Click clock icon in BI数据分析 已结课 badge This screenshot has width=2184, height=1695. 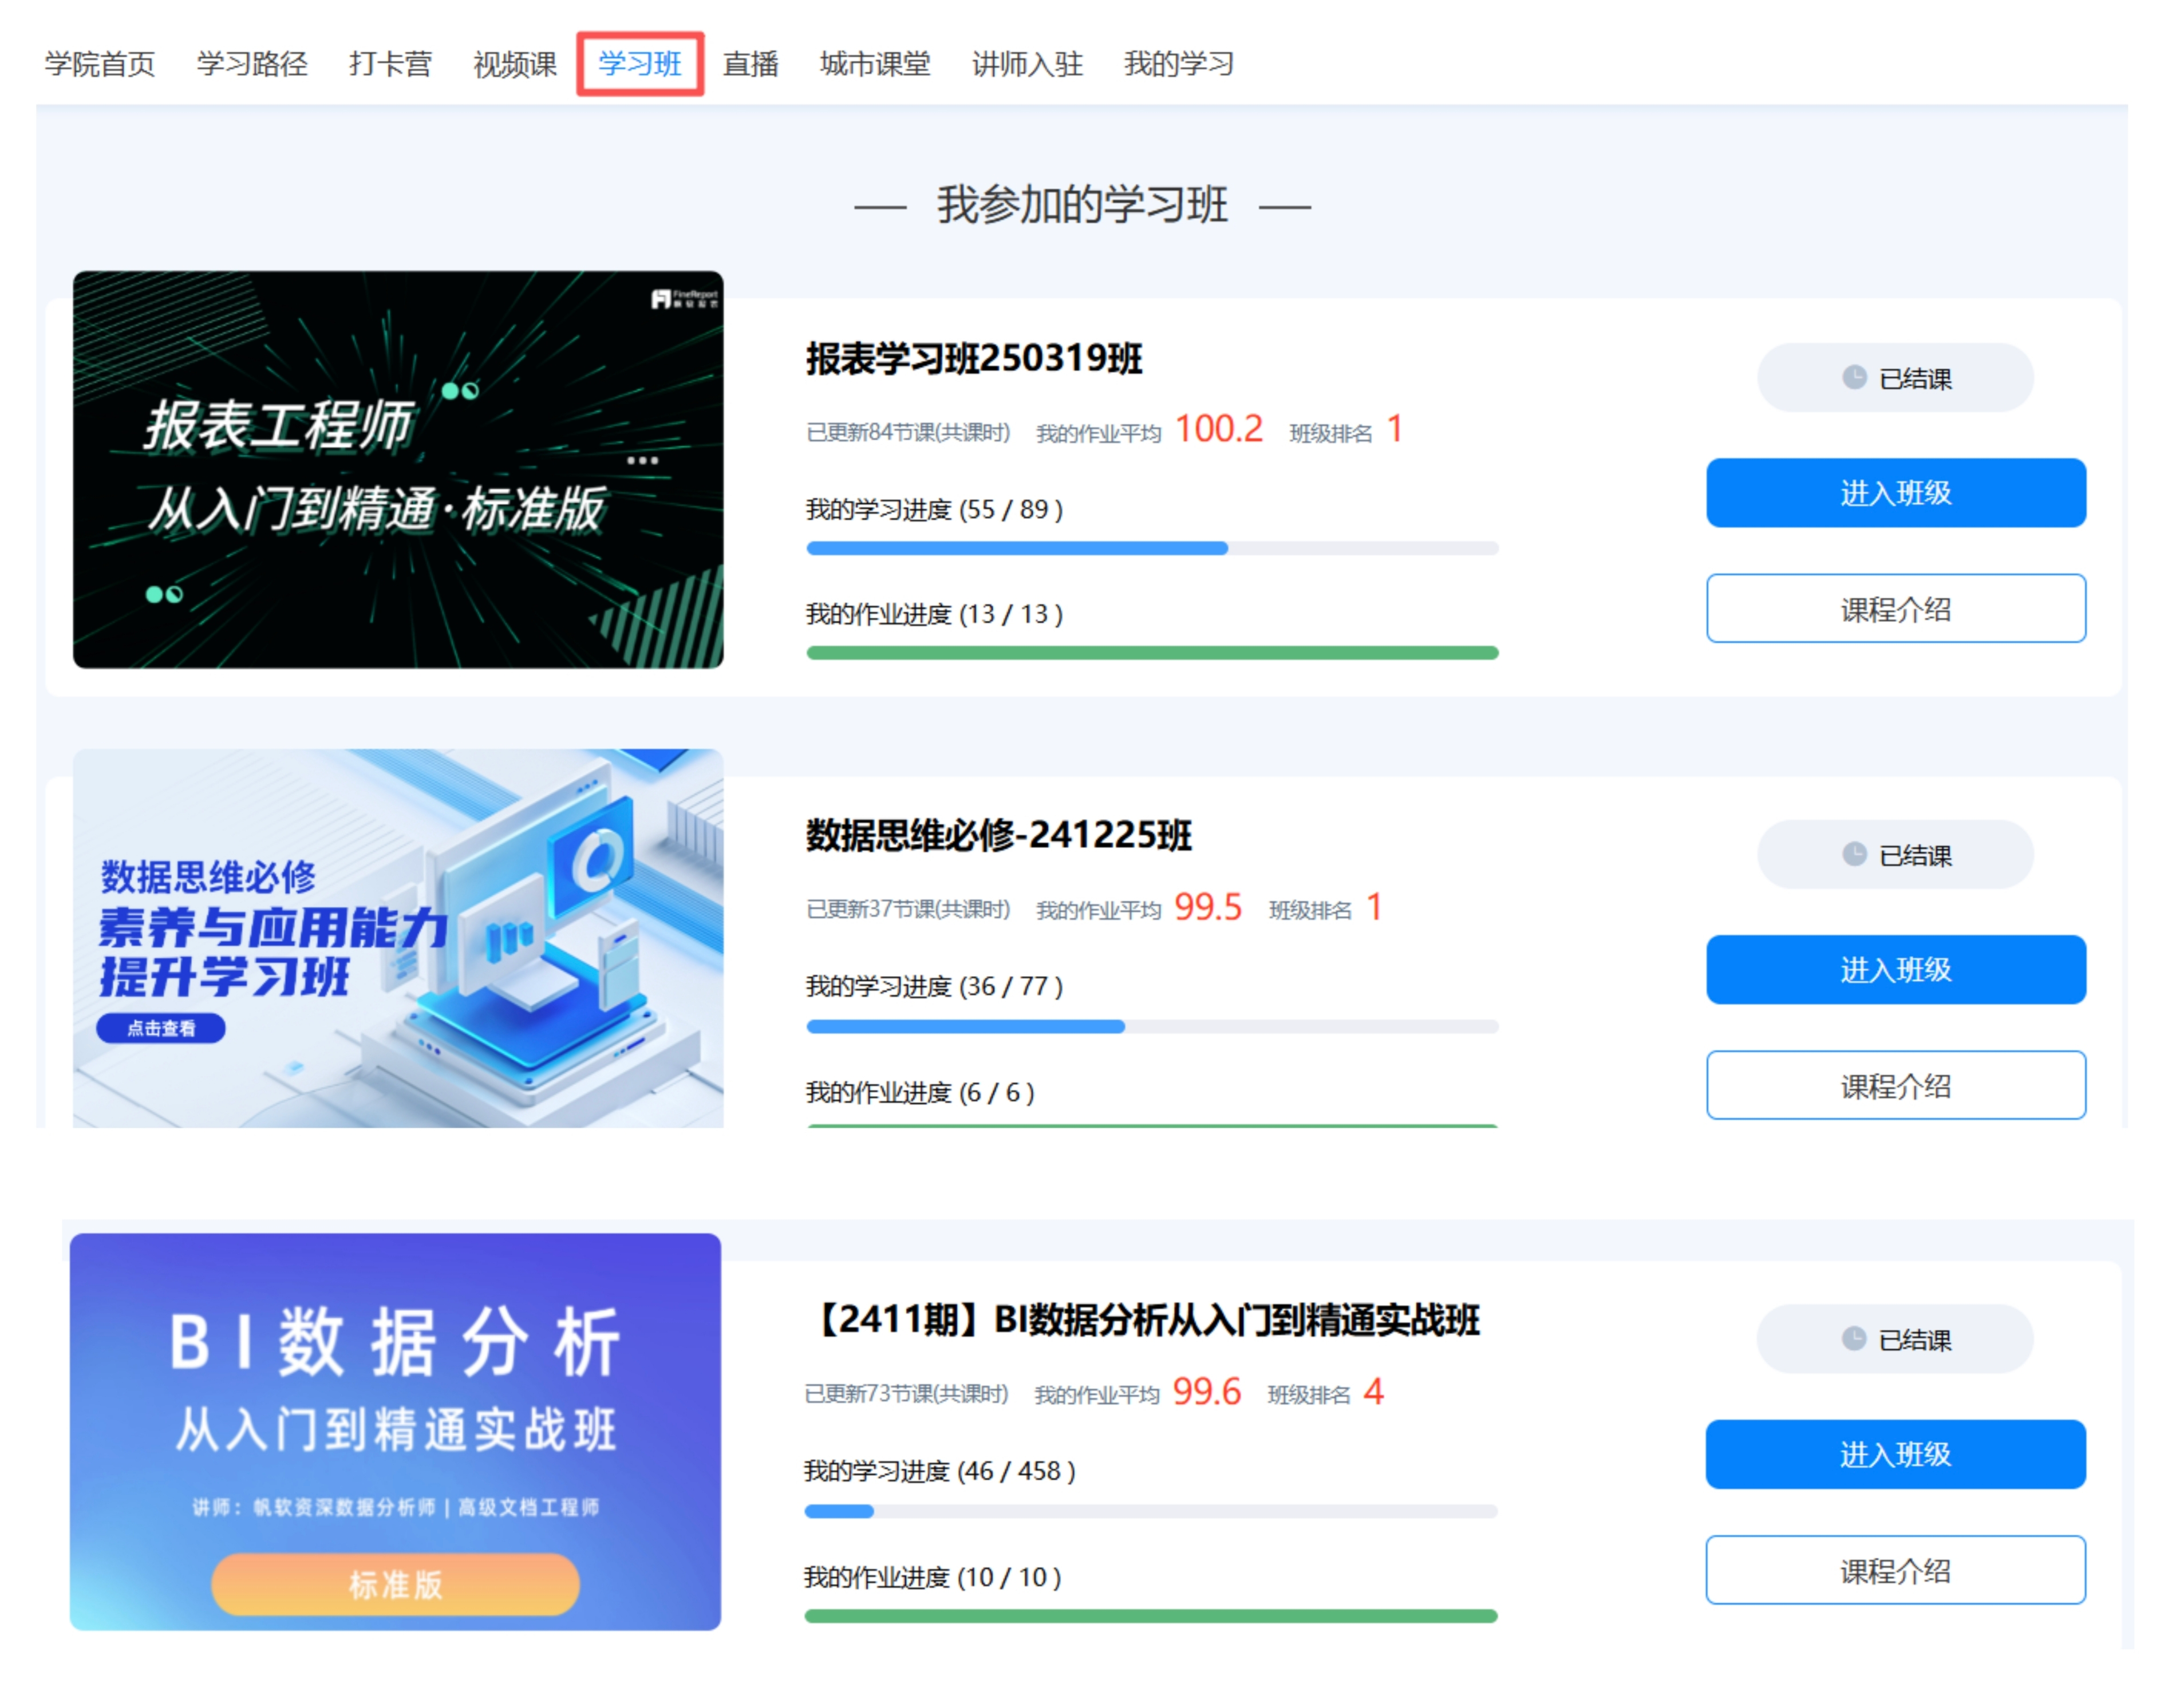tap(1853, 1339)
